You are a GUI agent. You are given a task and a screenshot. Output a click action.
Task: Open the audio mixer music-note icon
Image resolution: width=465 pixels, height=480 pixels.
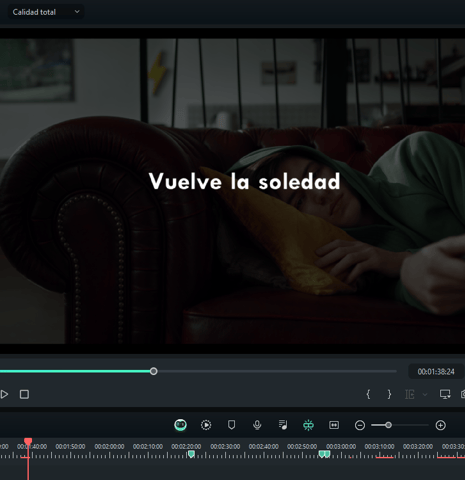(283, 425)
